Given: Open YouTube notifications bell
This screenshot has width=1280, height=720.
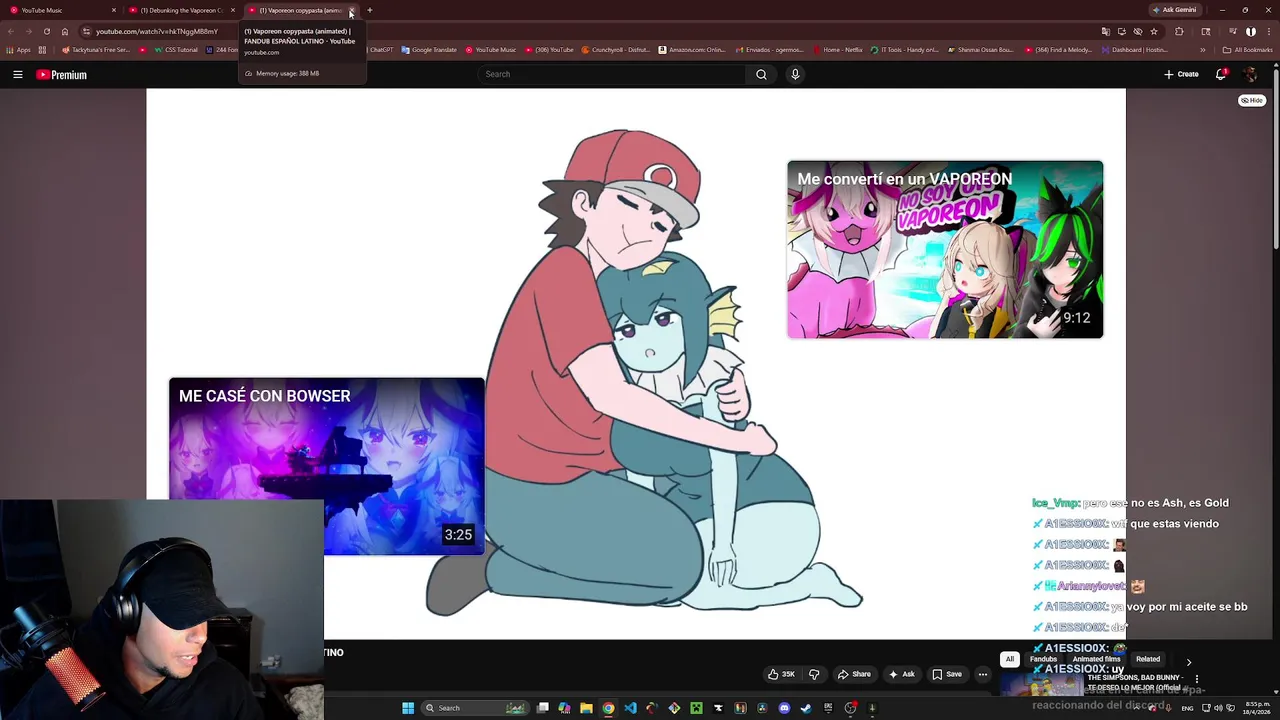Looking at the screenshot, I should 1221,74.
